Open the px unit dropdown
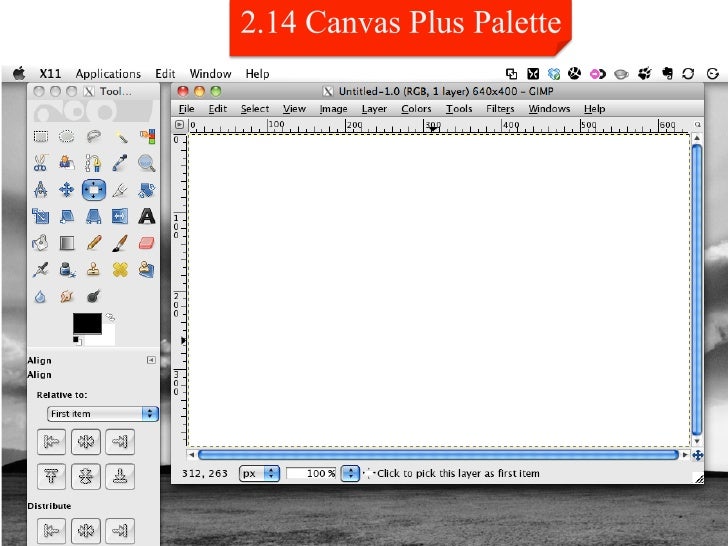 (259, 473)
